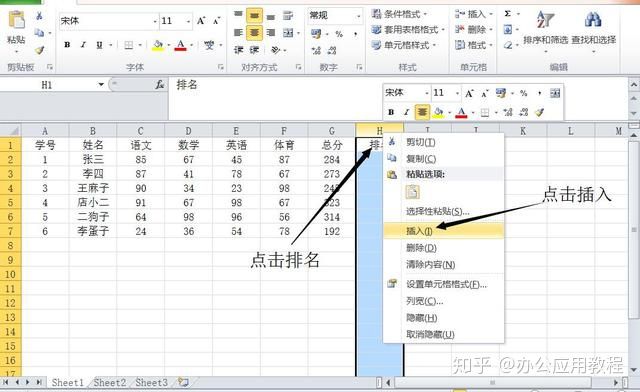
Task: Choose Column Width (列宽) from context menu
Action: pyautogui.click(x=444, y=301)
